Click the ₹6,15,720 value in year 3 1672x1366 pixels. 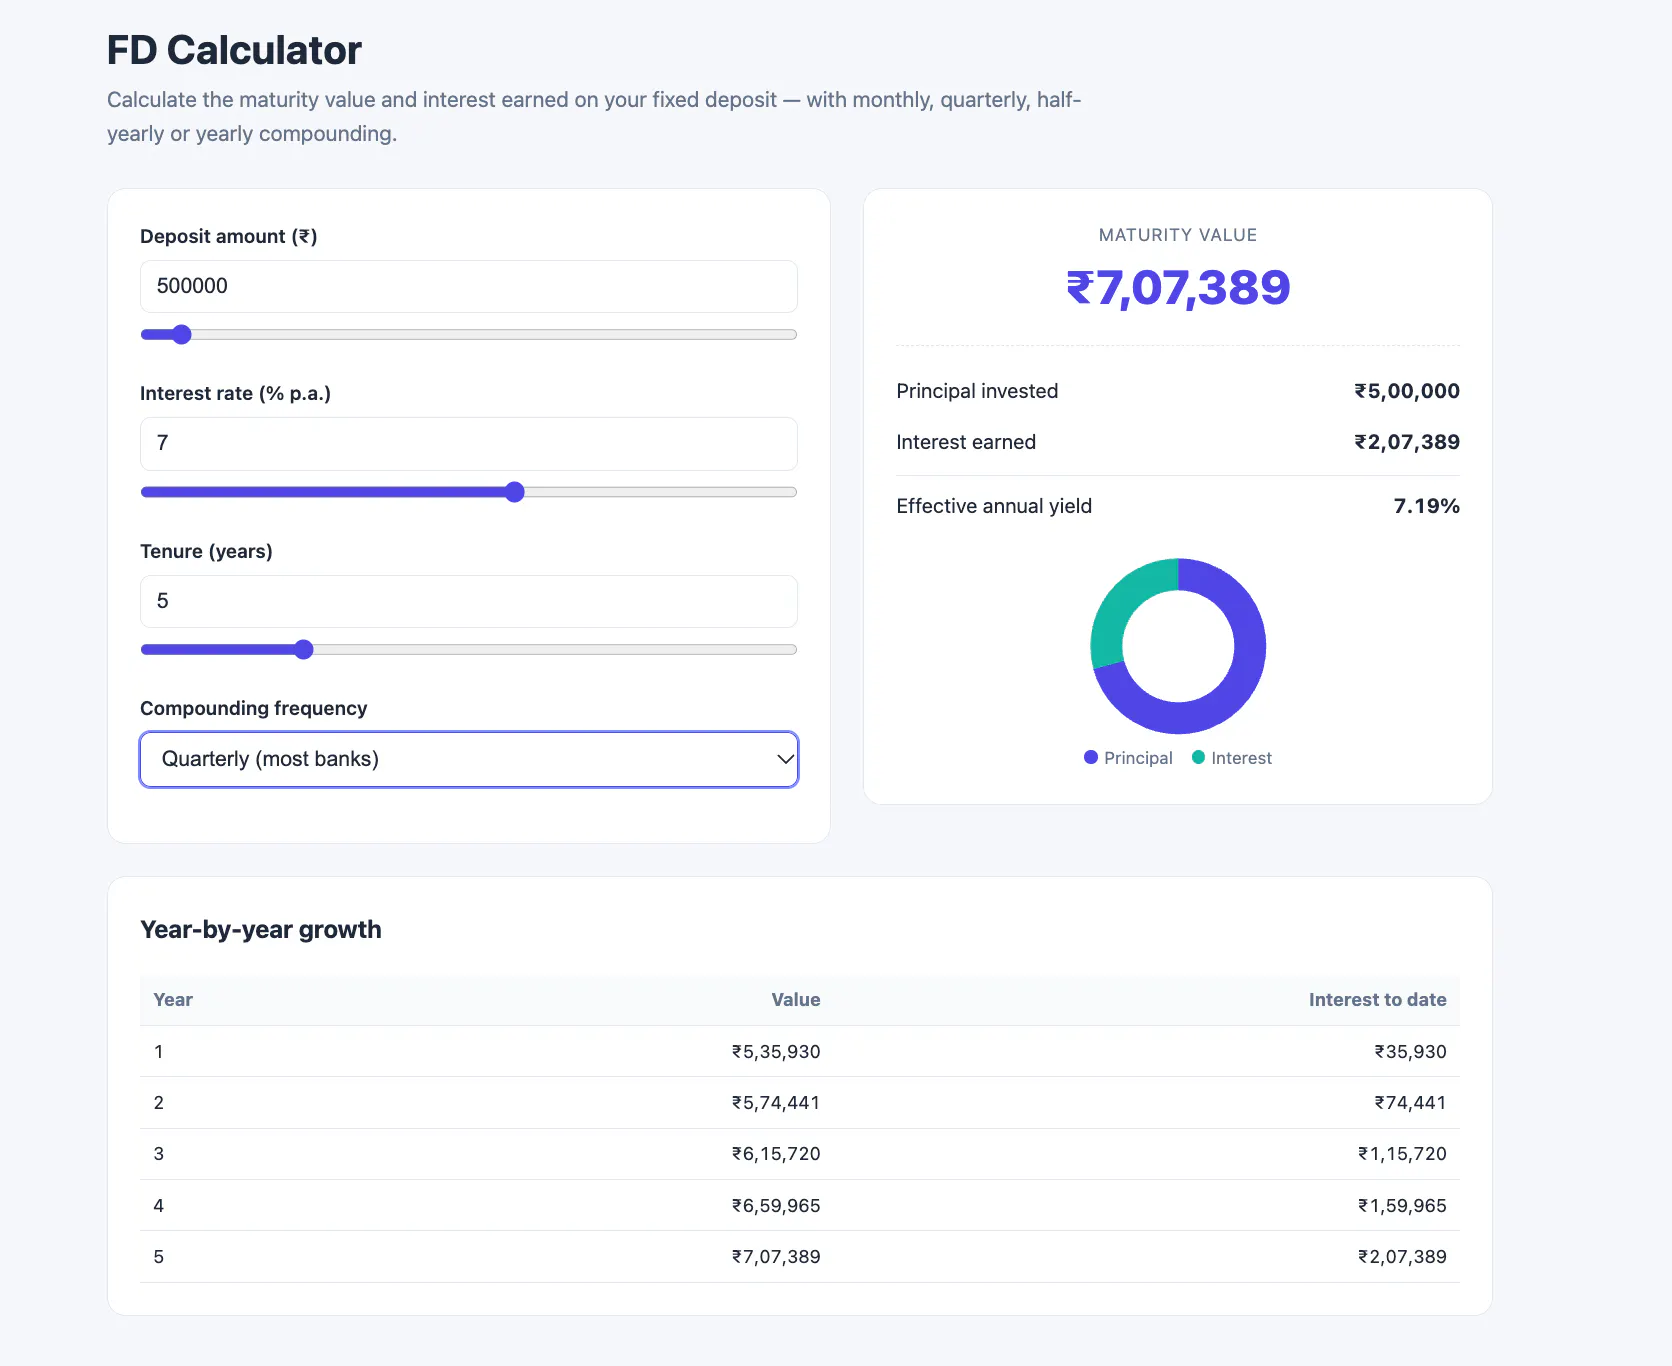[776, 1154]
